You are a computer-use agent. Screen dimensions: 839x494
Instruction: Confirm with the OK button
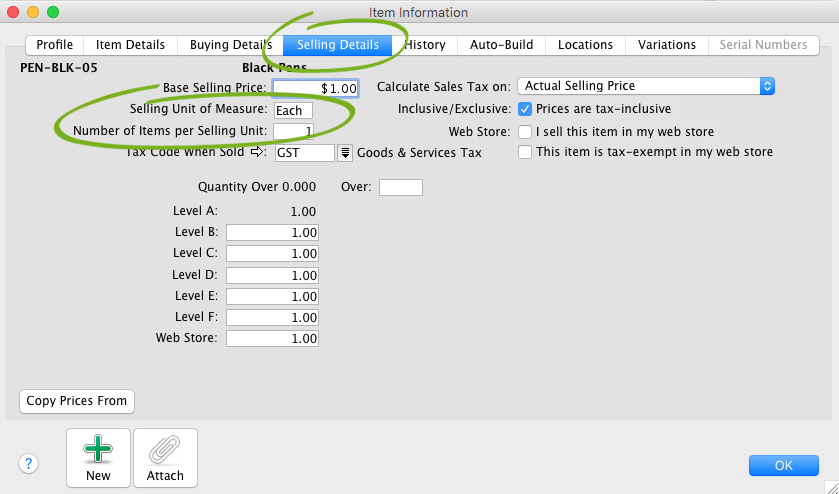pos(783,465)
